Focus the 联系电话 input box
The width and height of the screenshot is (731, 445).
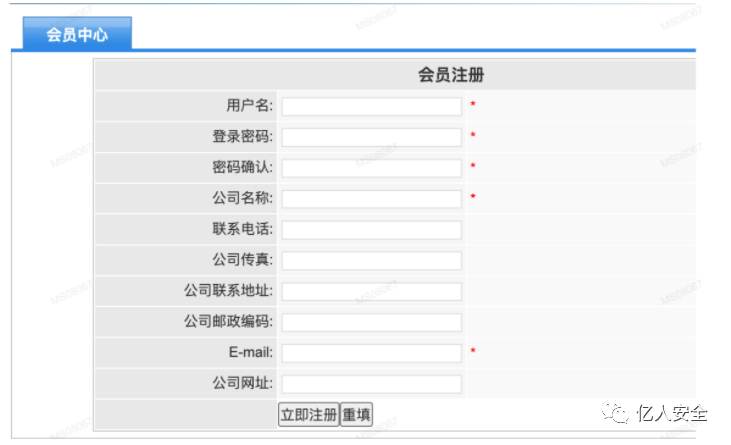click(x=371, y=230)
